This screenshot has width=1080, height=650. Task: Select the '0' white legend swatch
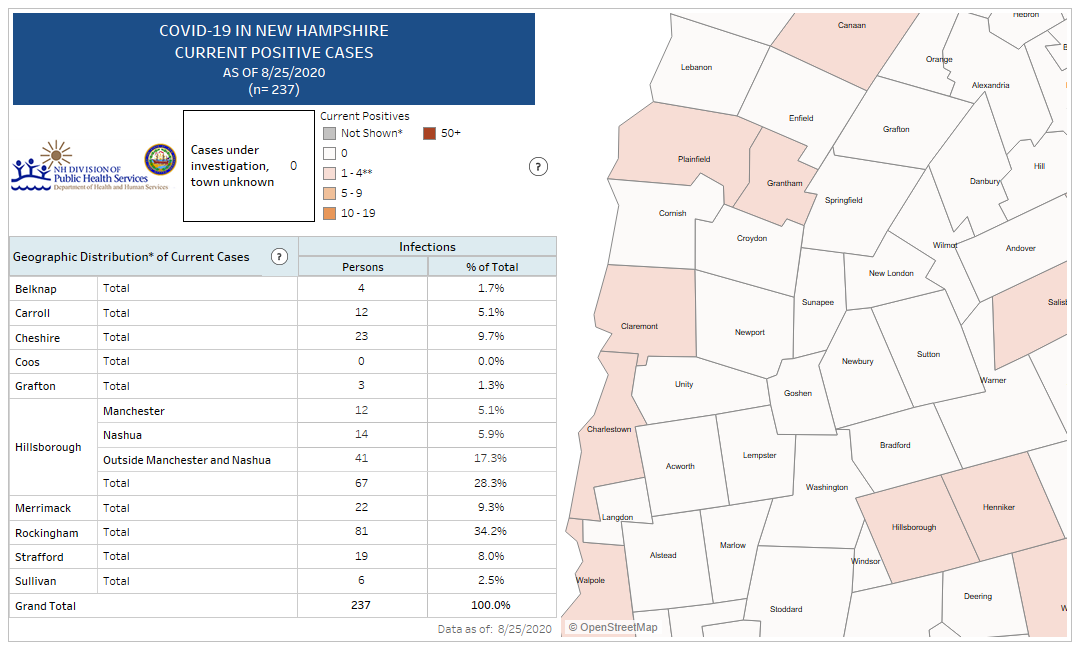[328, 153]
